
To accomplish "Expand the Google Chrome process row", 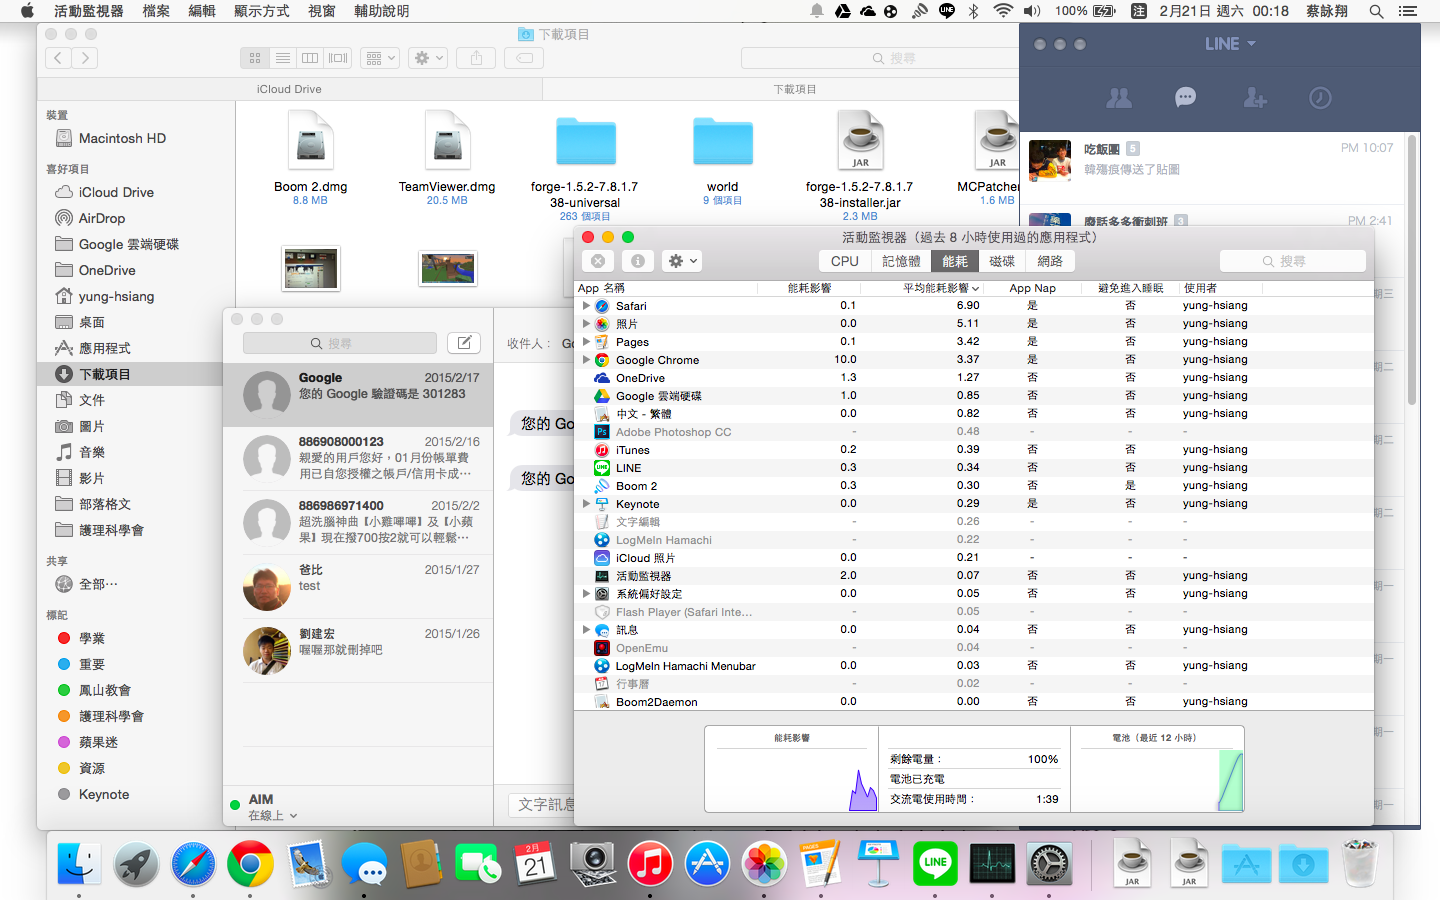I will coord(586,360).
